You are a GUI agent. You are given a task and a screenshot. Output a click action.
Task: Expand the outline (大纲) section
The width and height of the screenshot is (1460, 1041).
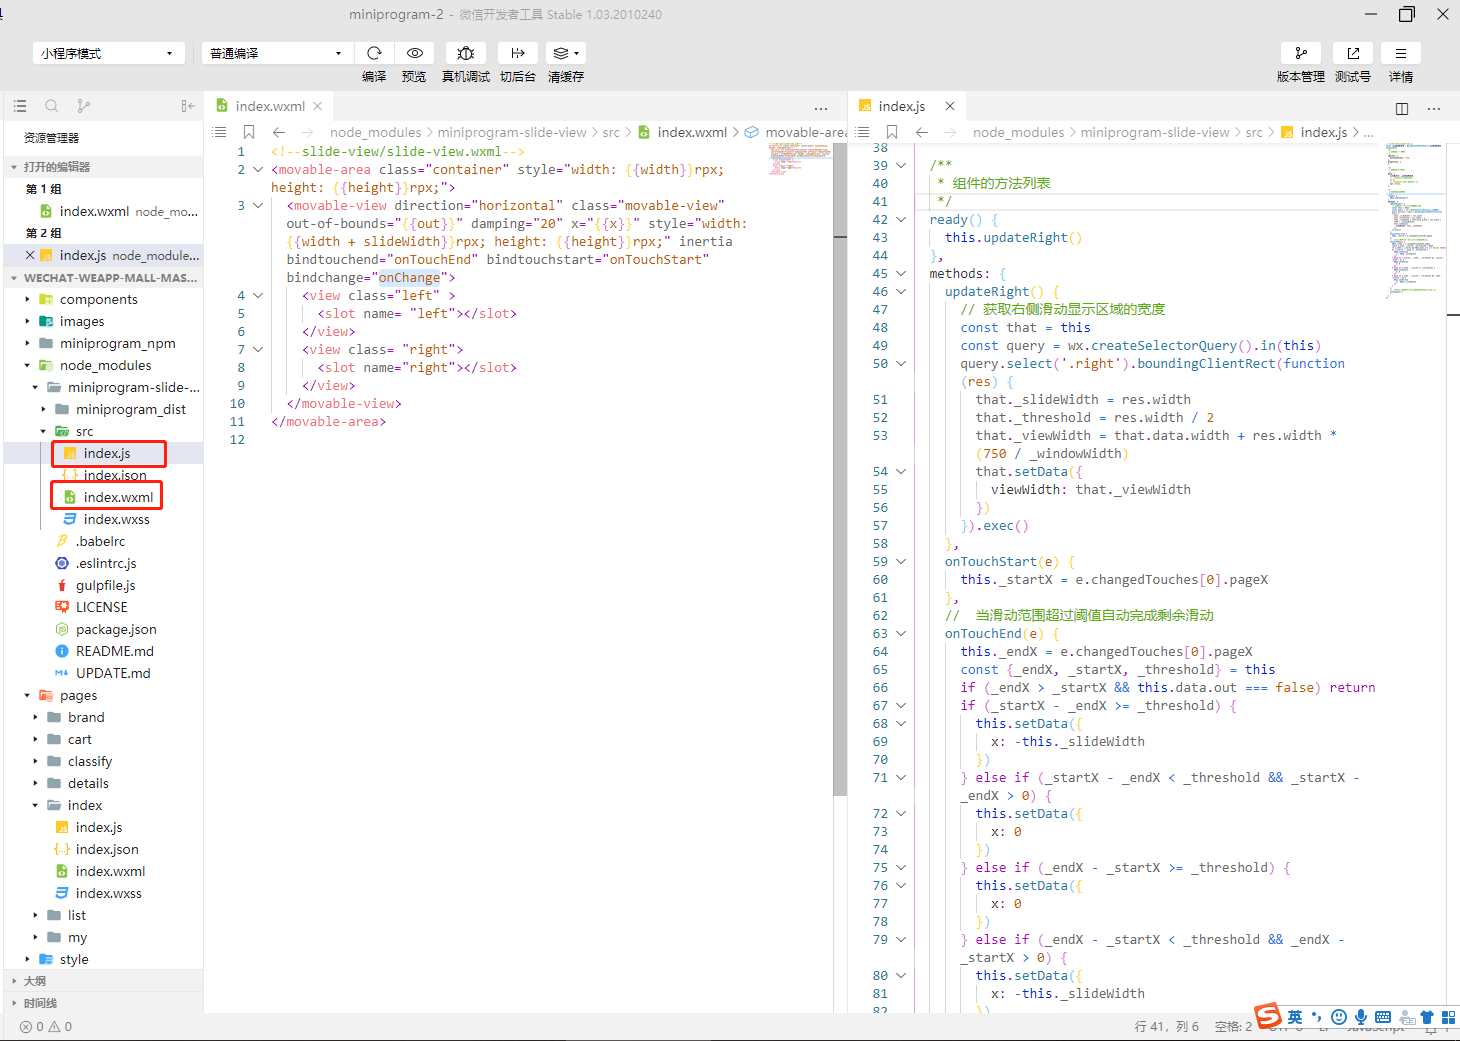pos(14,981)
